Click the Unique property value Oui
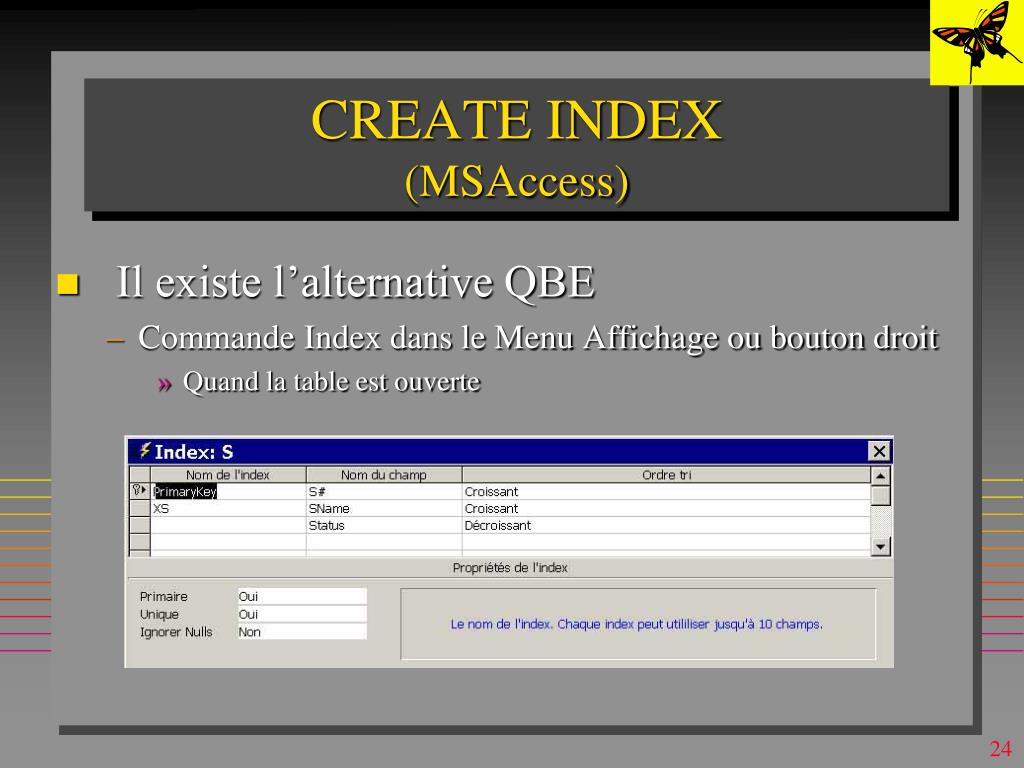Screen dimensions: 1024x768 point(302,614)
